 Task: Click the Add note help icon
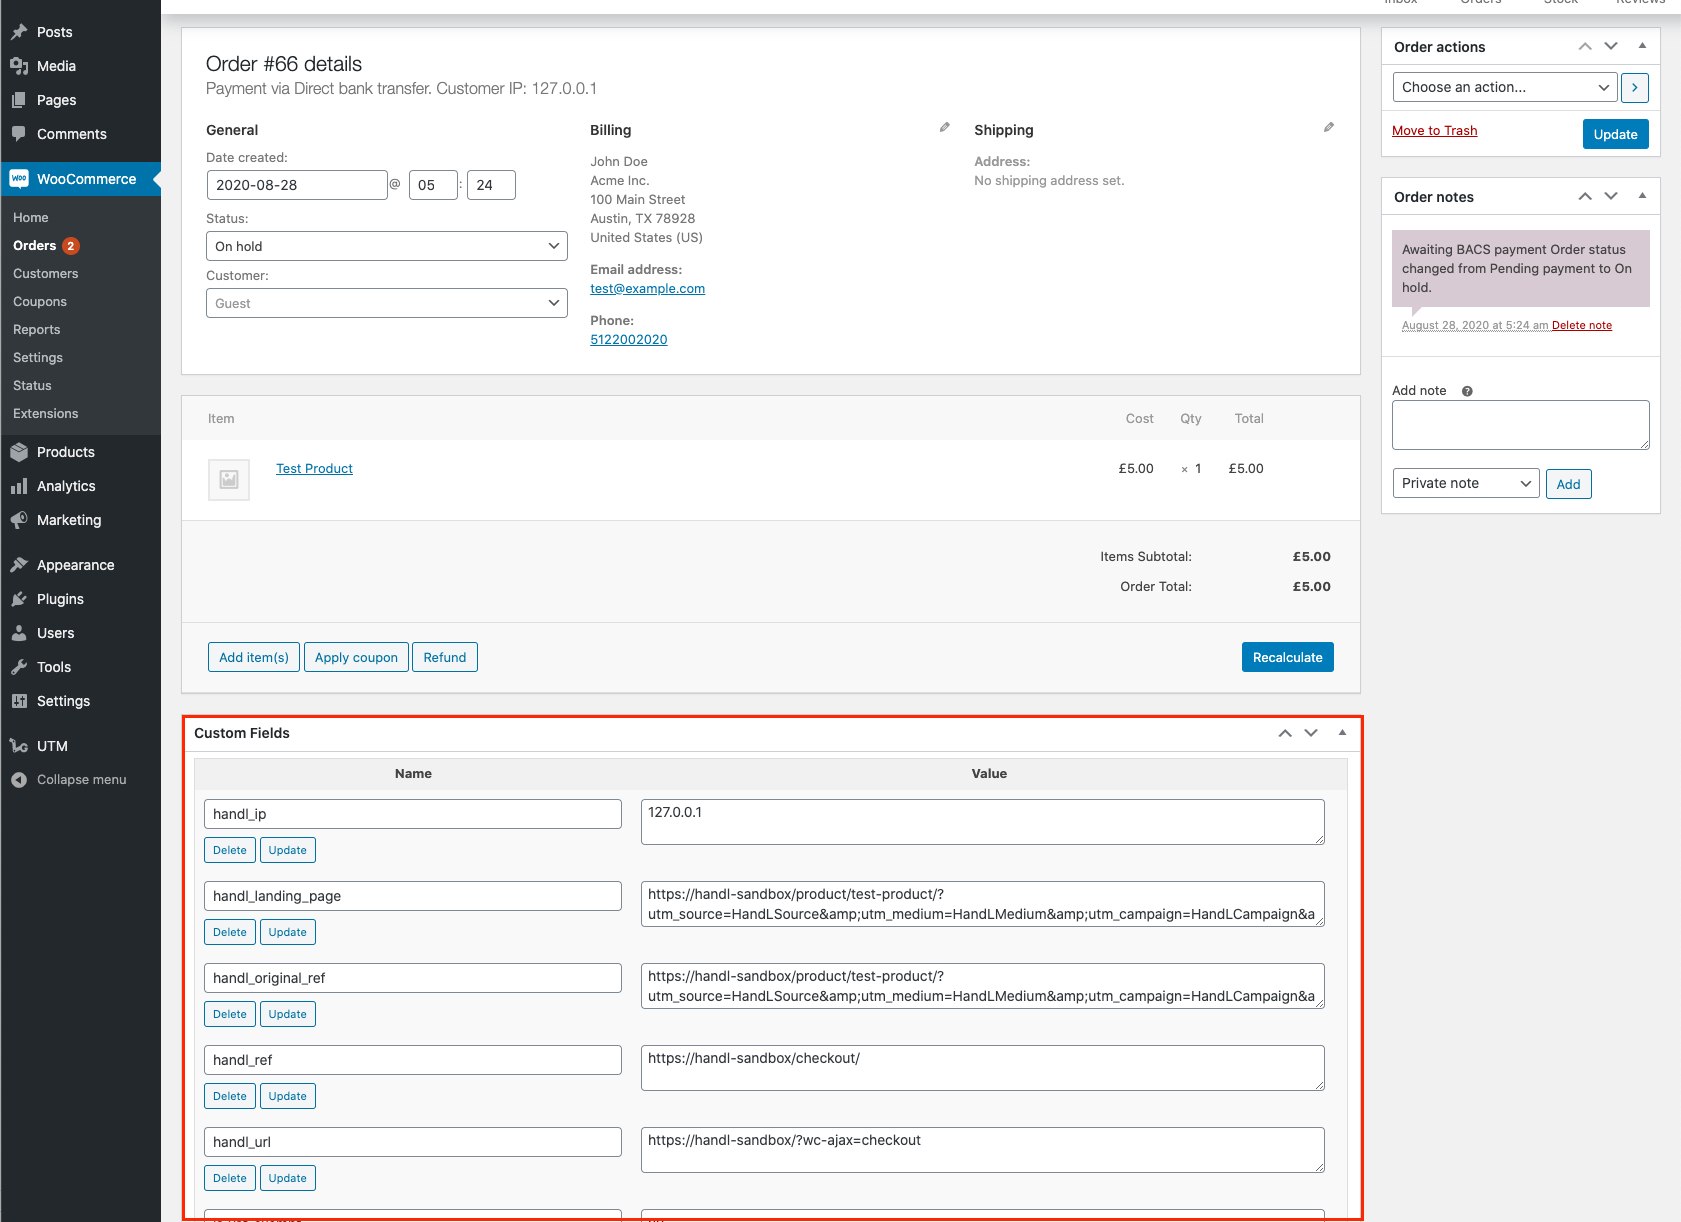[x=1467, y=392]
